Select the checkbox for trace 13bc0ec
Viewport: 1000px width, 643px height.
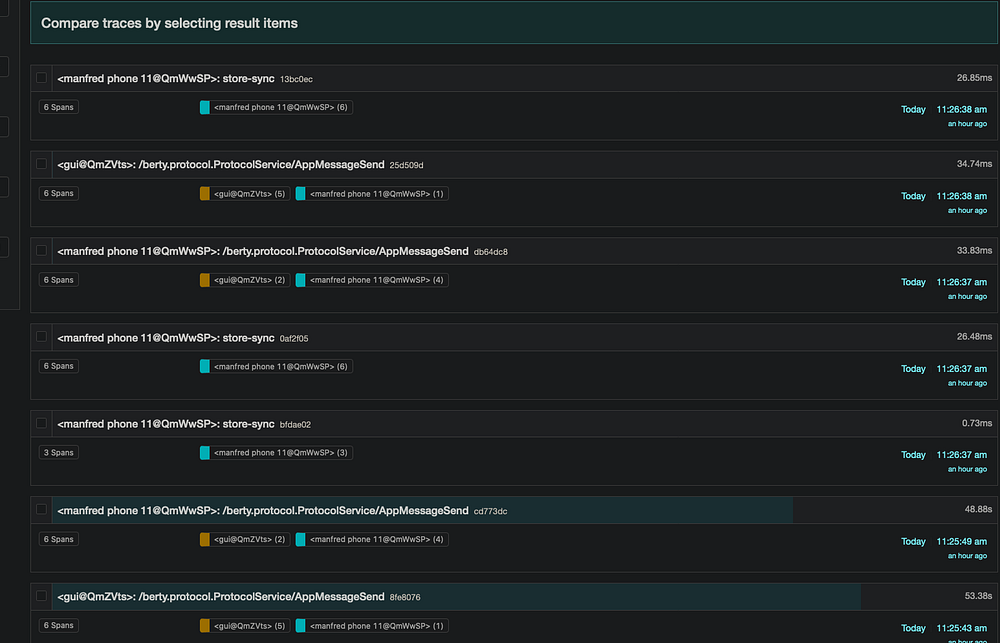point(41,78)
